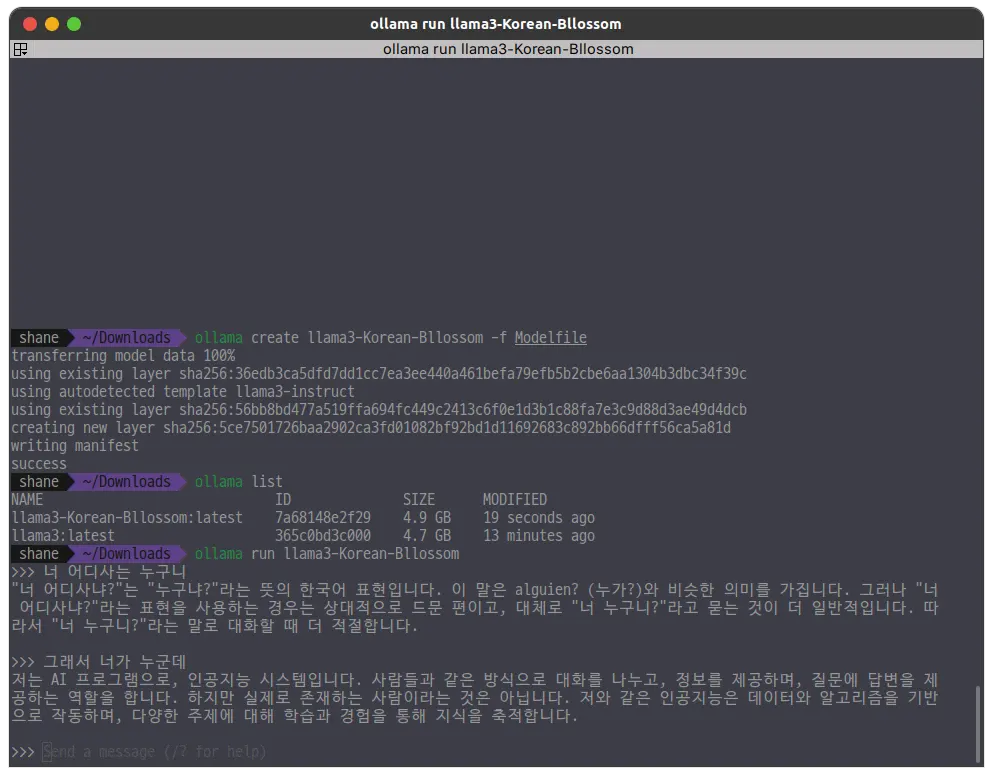Click the split pane icon in the tab bar

click(x=20, y=49)
